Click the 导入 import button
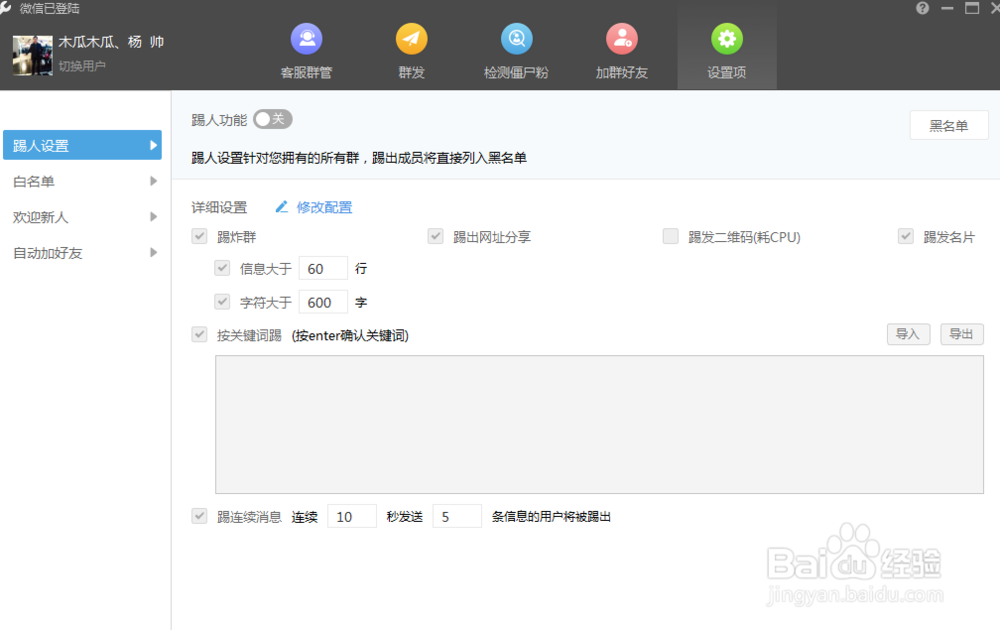1000x630 pixels. pos(908,334)
